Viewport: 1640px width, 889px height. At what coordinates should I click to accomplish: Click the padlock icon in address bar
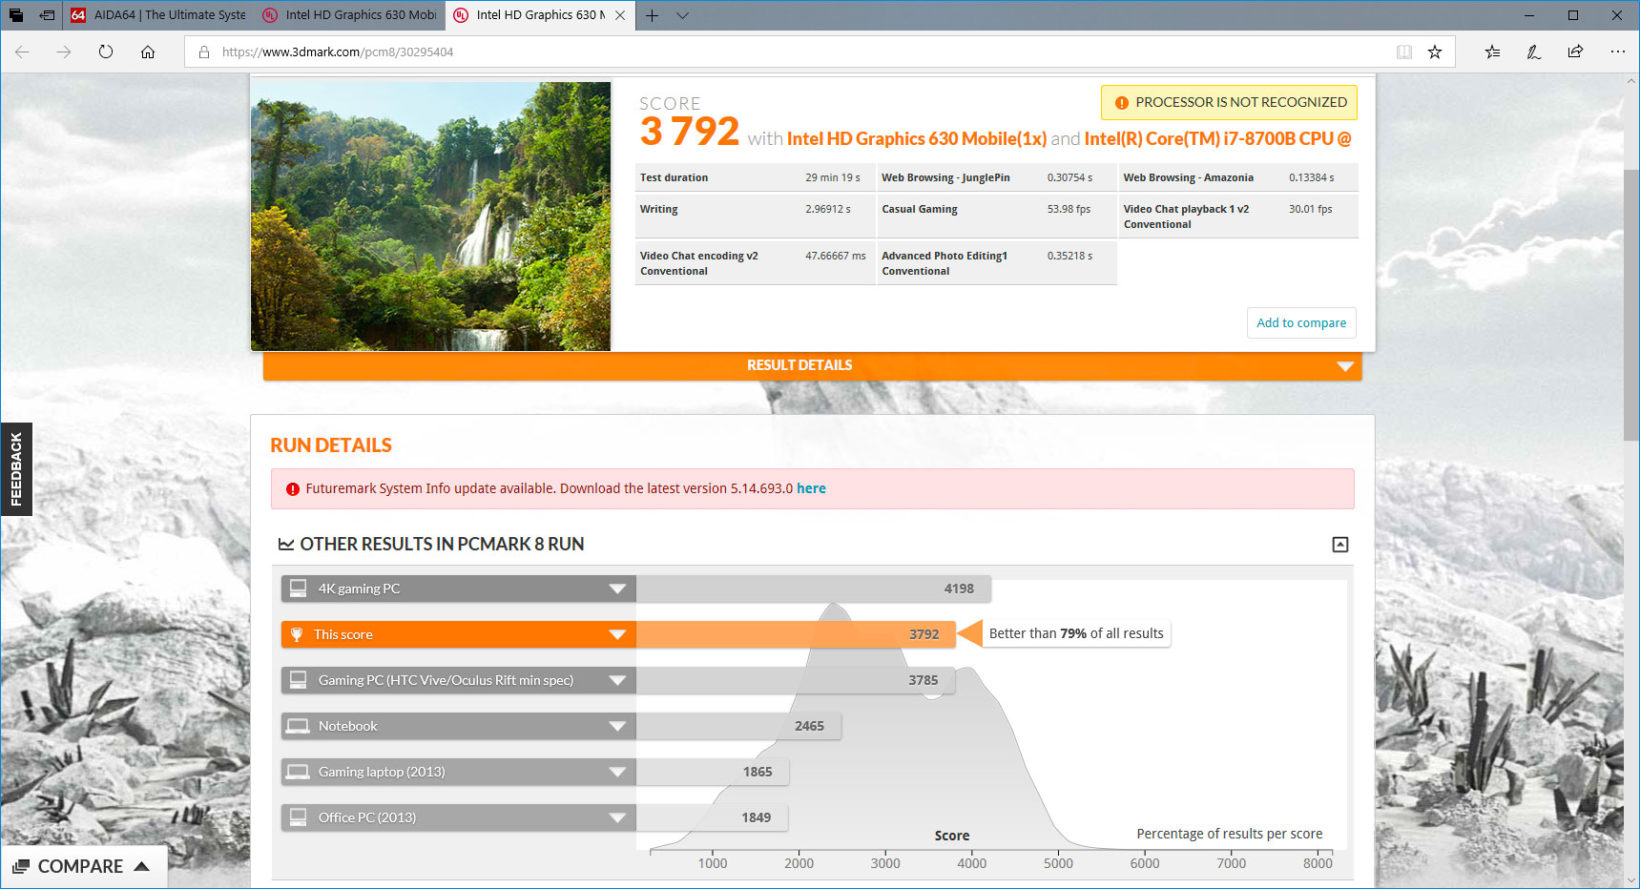click(x=204, y=52)
